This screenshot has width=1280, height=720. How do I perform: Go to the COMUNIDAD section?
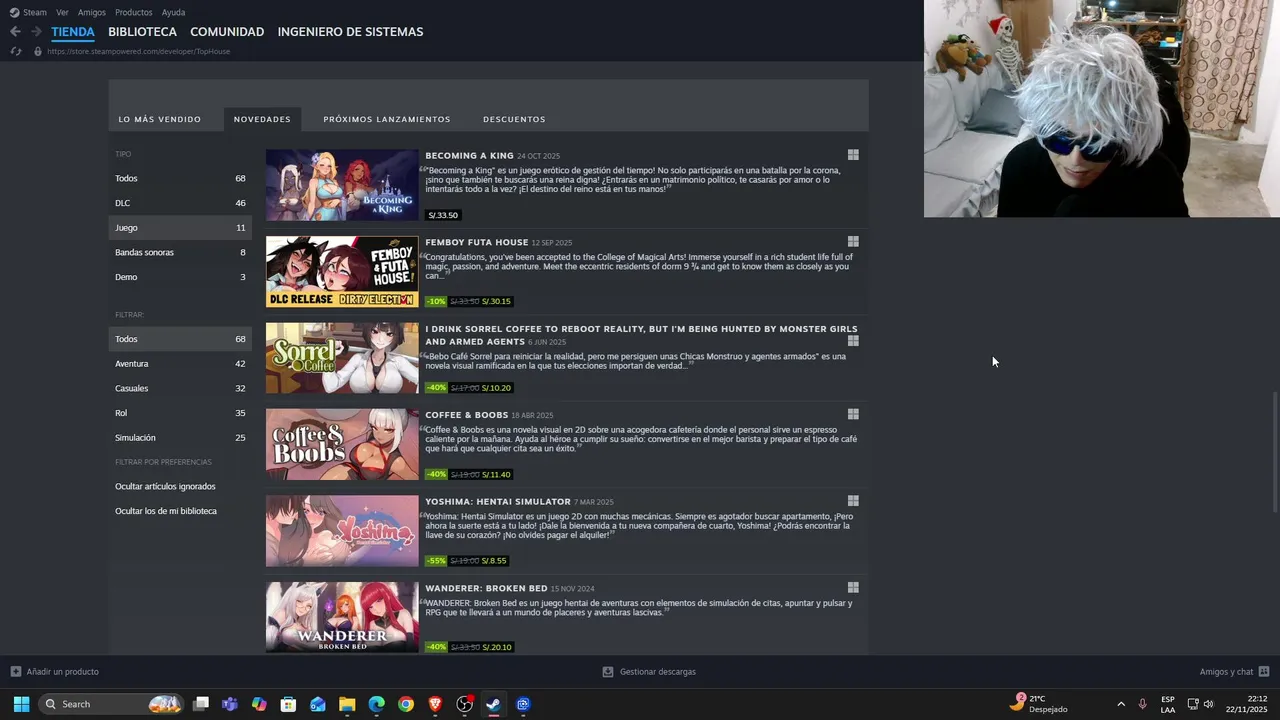point(227,32)
